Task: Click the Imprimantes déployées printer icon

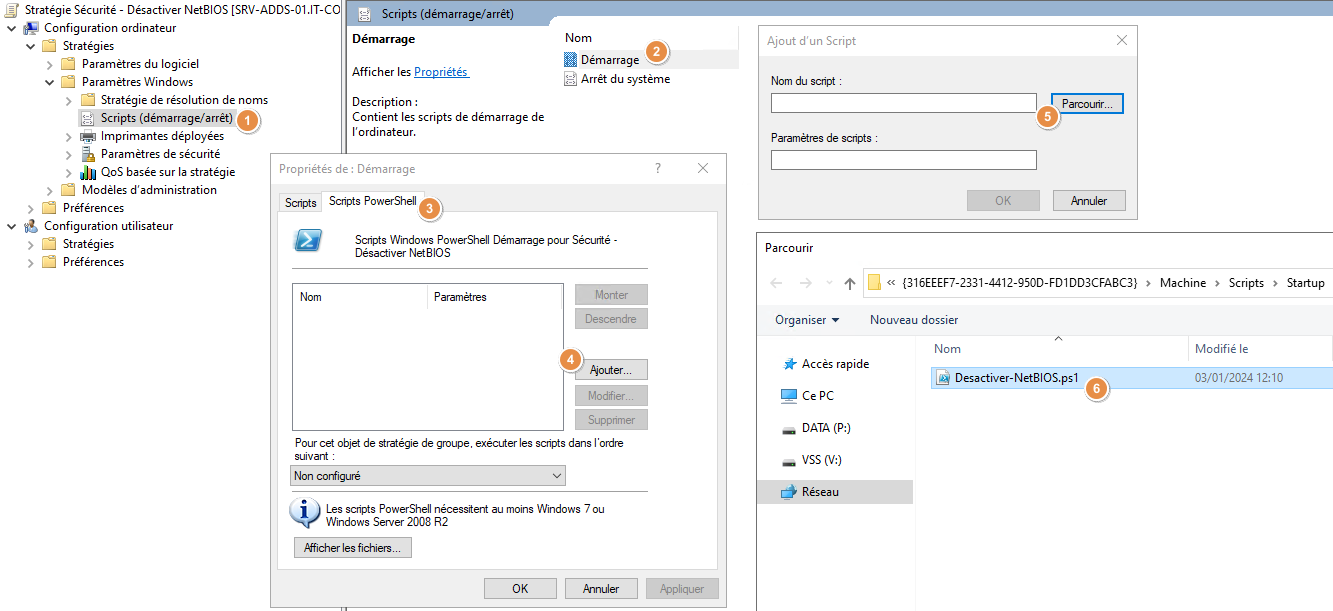Action: 88,136
